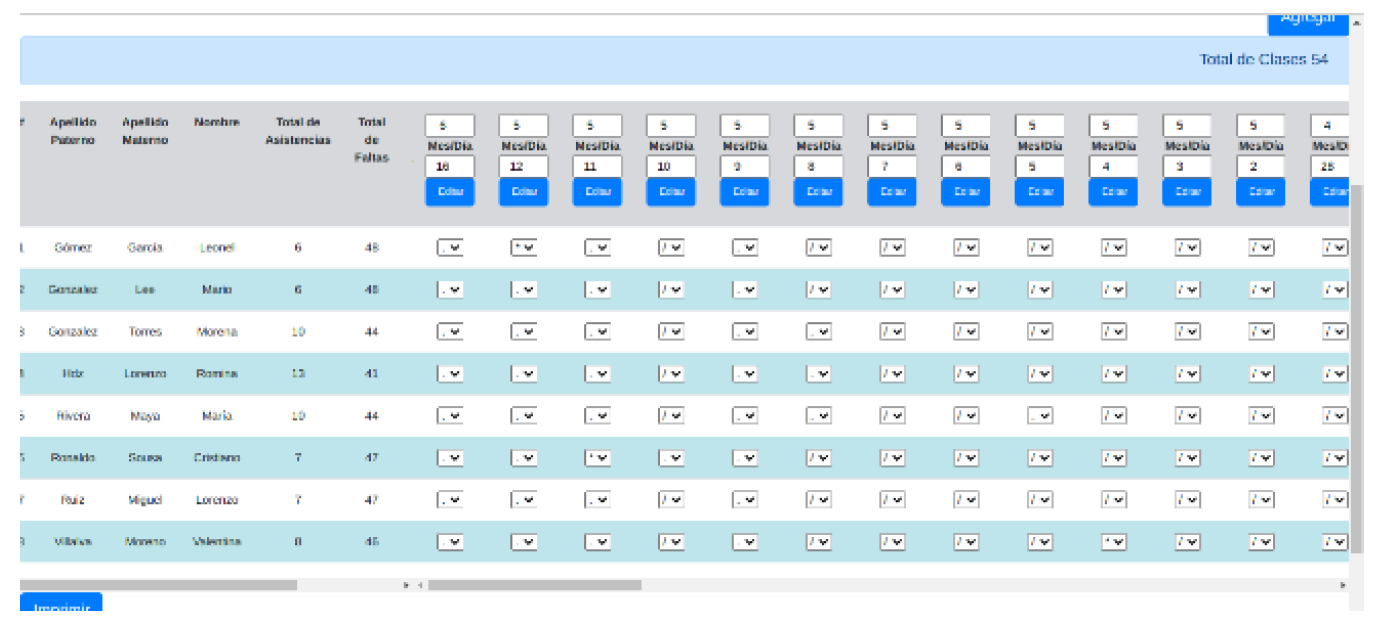1379x636 pixels.
Task: Open Valentina's attendance dropdown for day 9
Action: point(745,542)
